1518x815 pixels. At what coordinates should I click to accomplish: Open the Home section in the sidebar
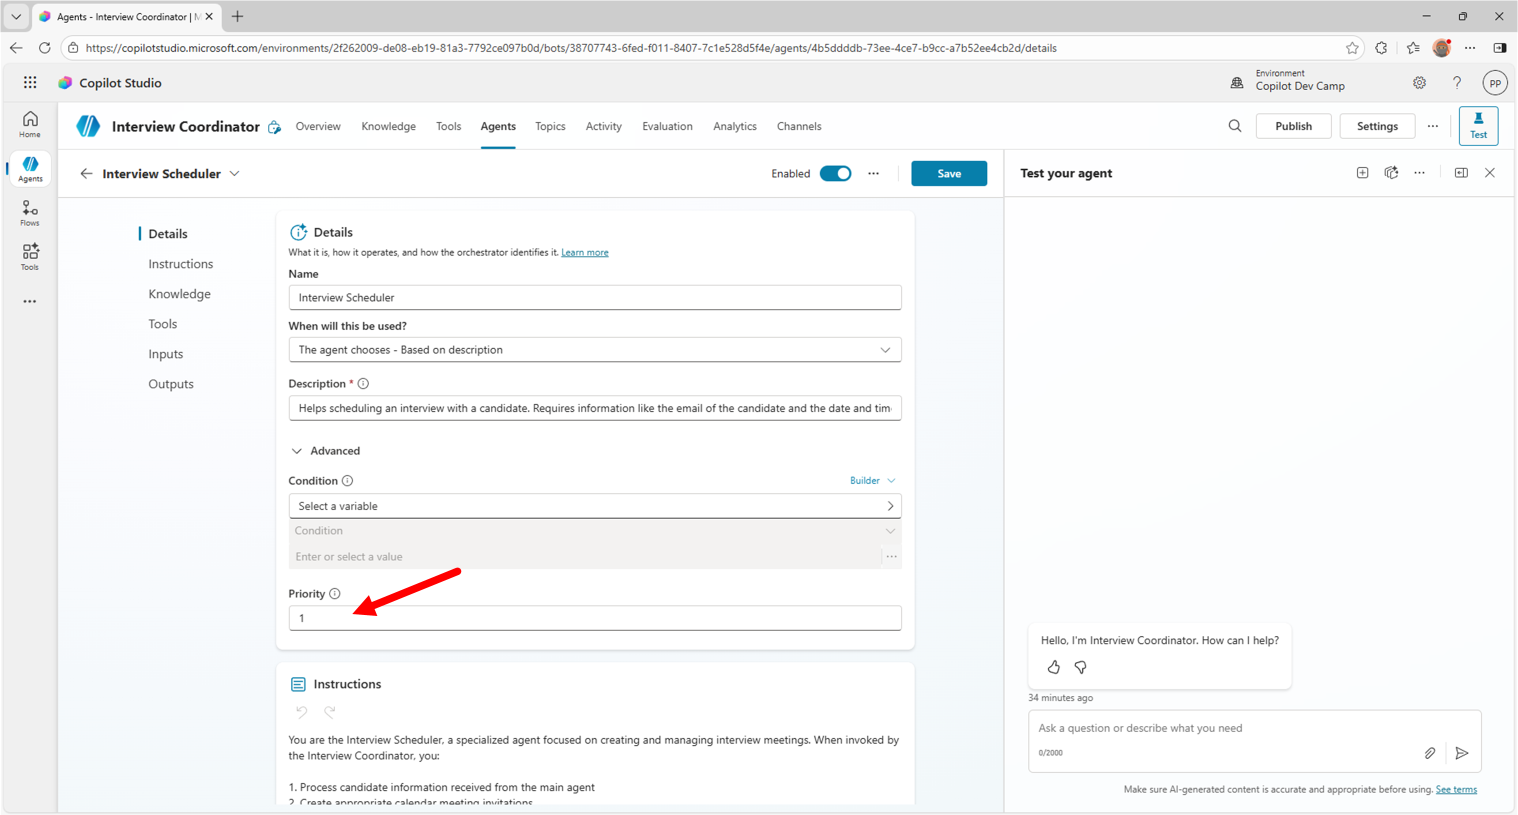pyautogui.click(x=29, y=123)
